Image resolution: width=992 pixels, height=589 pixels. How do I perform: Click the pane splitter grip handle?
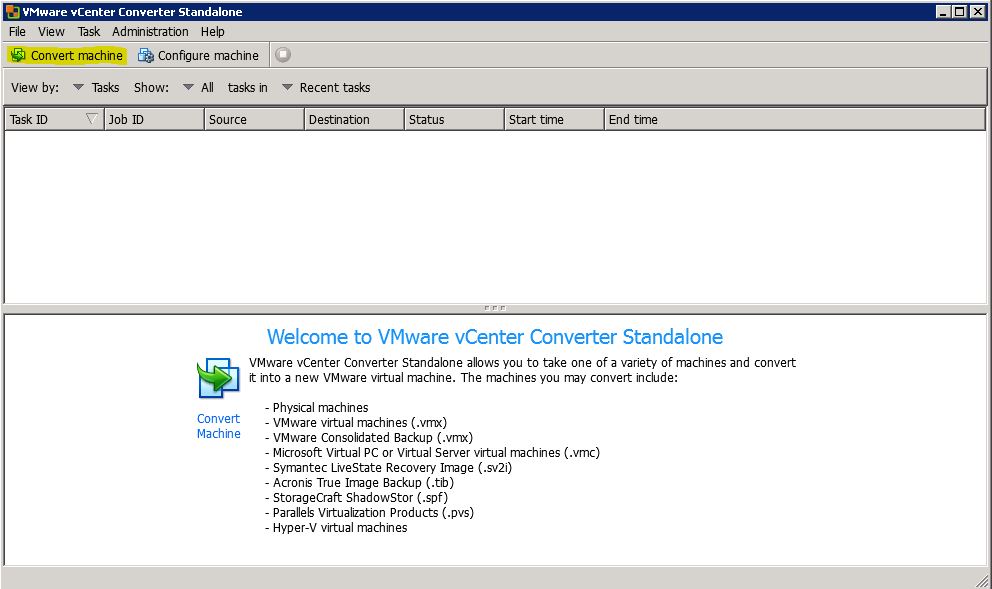tap(495, 308)
